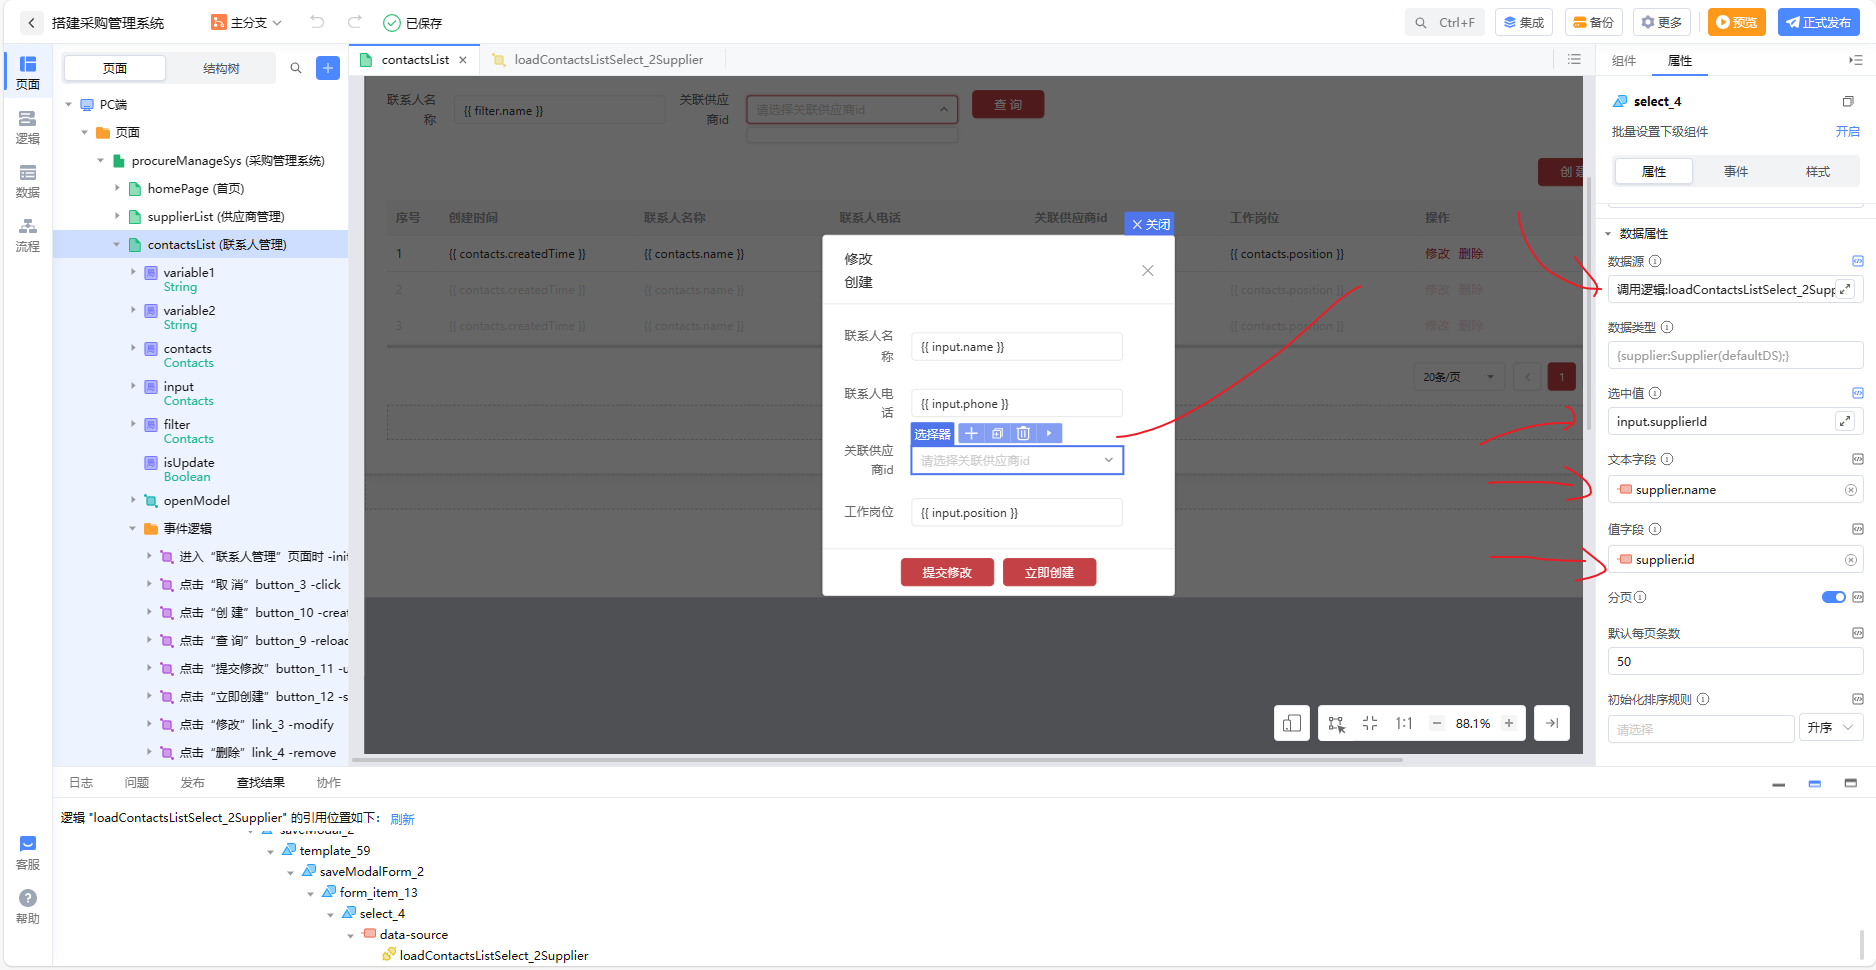Click the copy icon next to select_4

click(1848, 101)
